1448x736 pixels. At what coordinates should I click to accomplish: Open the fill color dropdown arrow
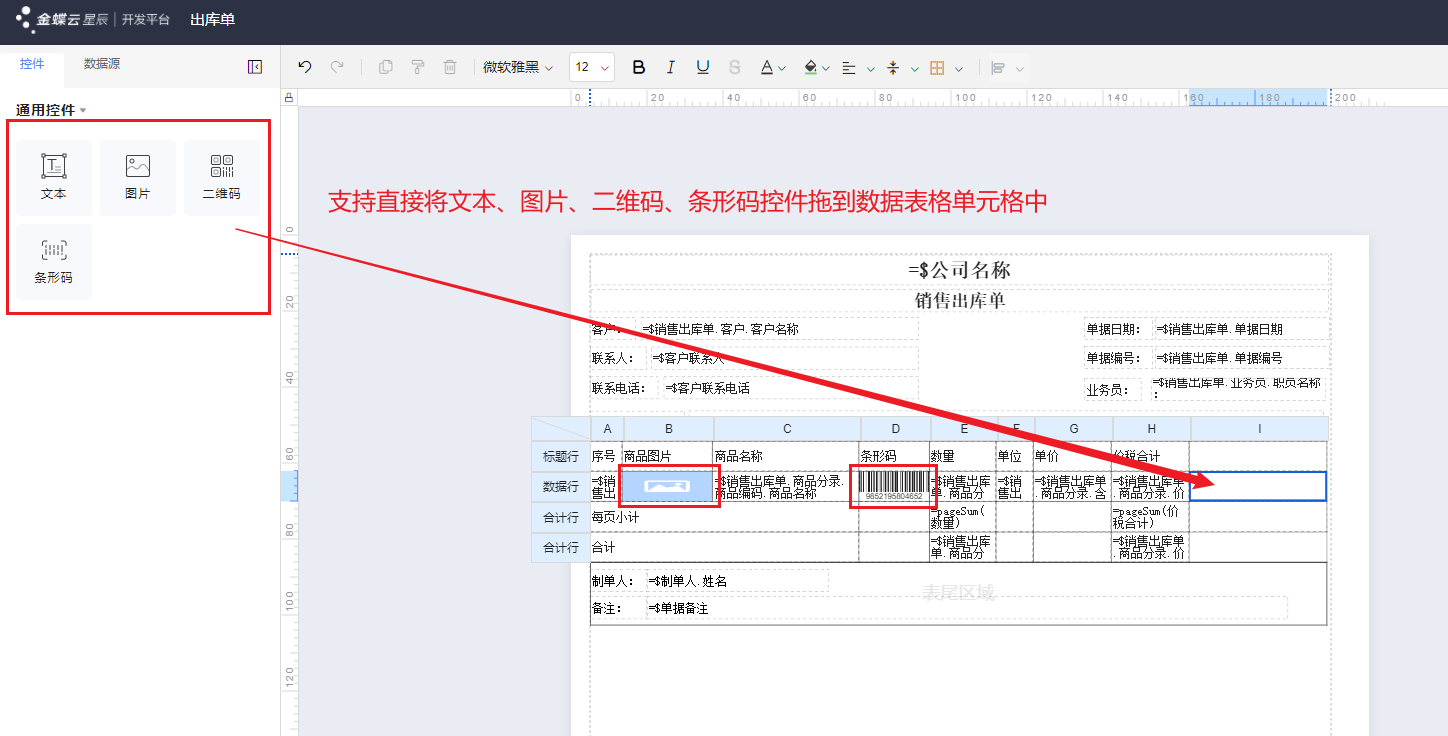pos(828,68)
